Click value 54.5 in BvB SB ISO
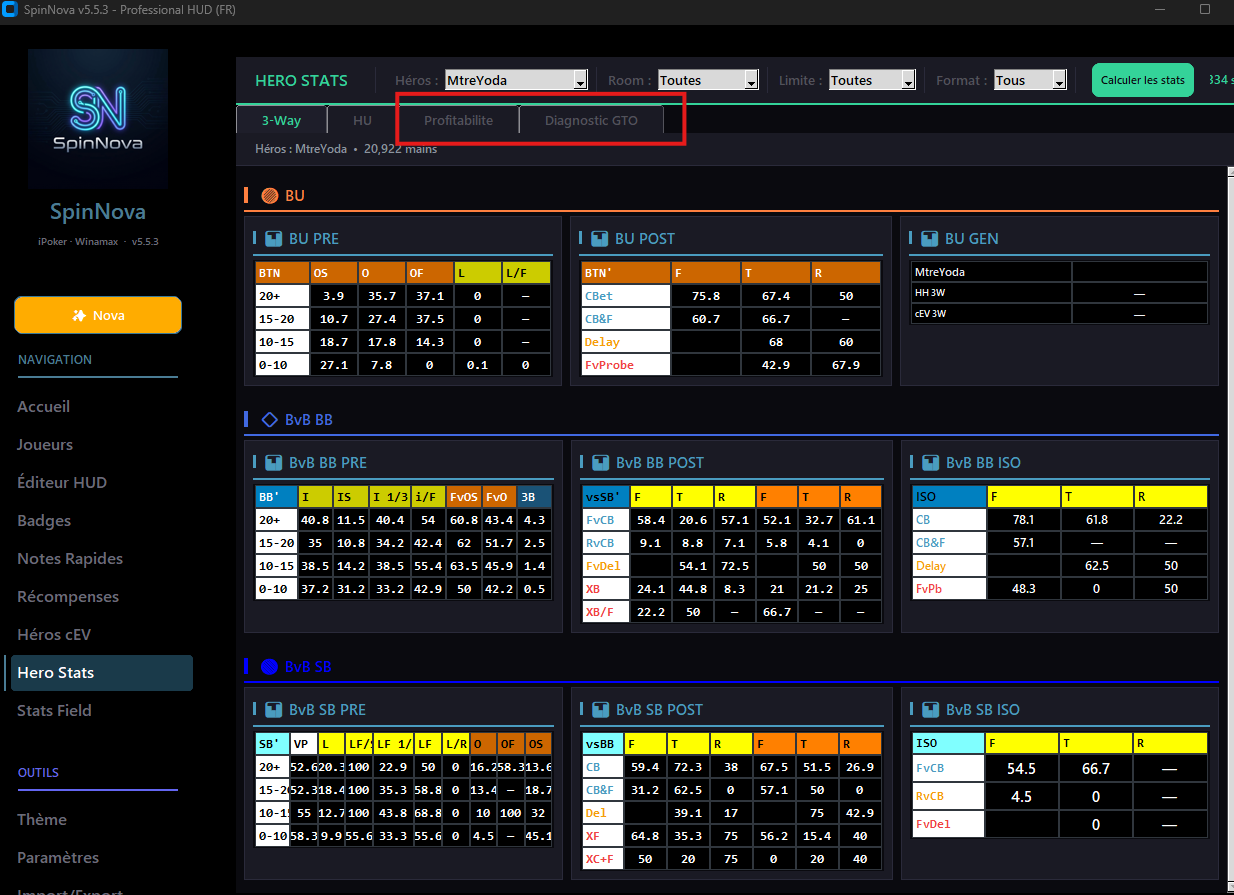This screenshot has height=895, width=1234. [1021, 769]
